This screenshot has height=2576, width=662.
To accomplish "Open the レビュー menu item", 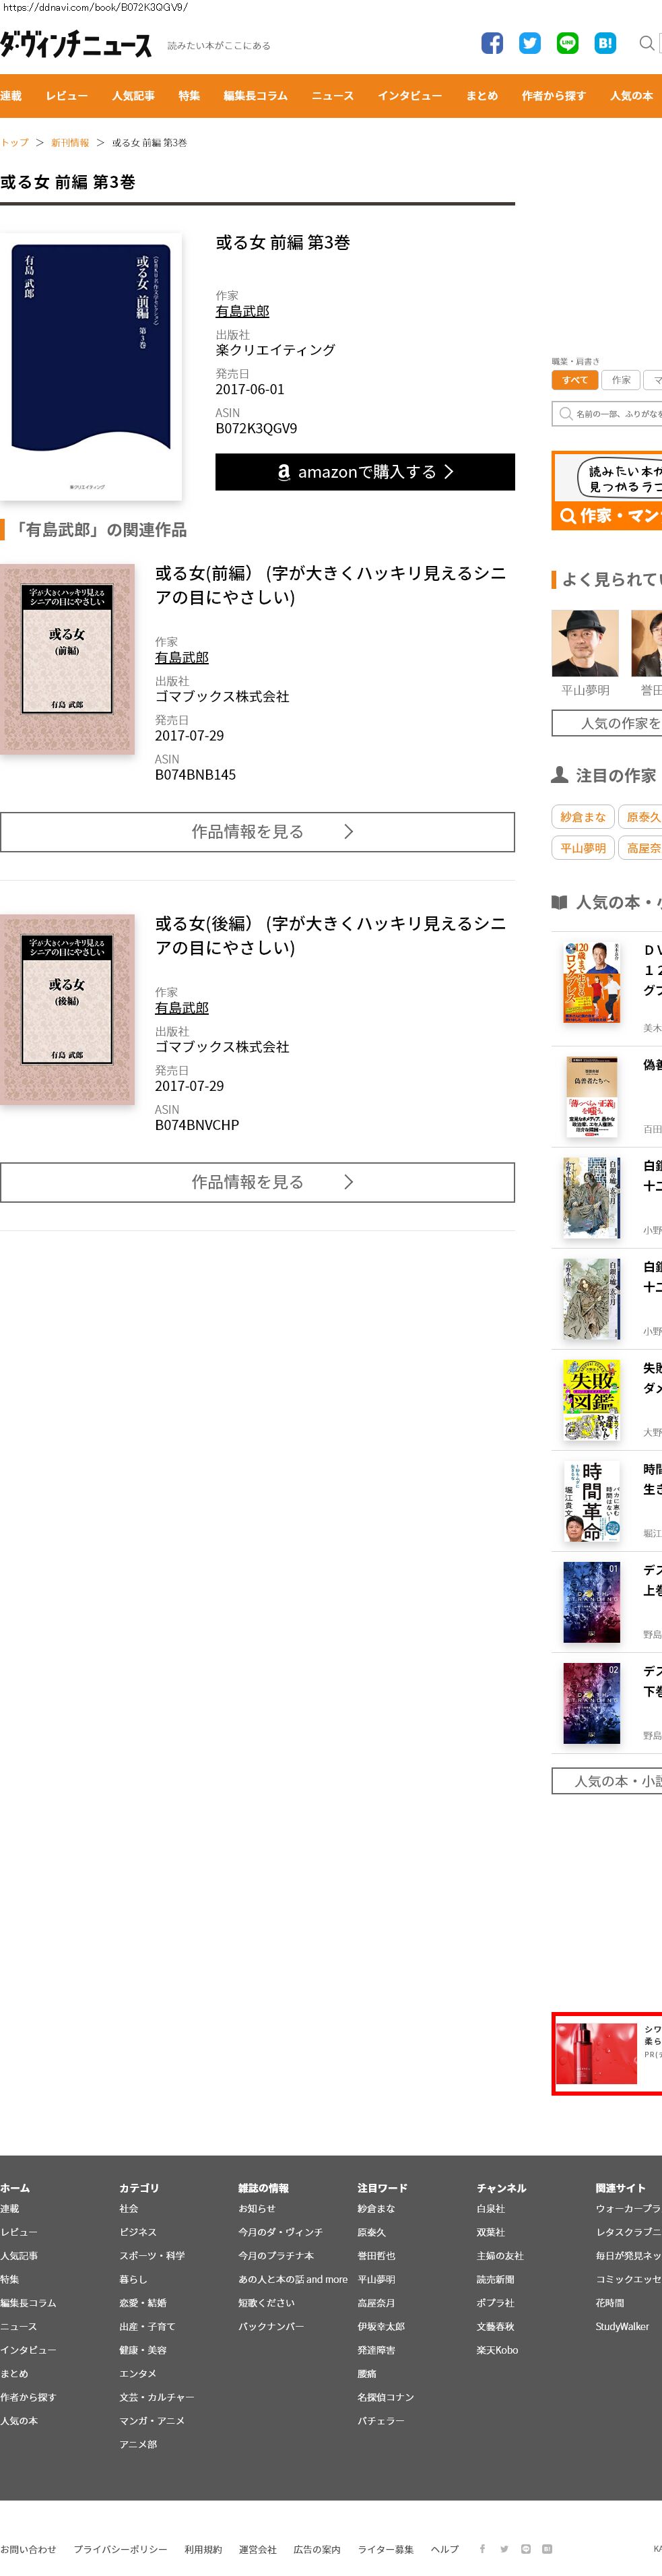I will pos(67,96).
